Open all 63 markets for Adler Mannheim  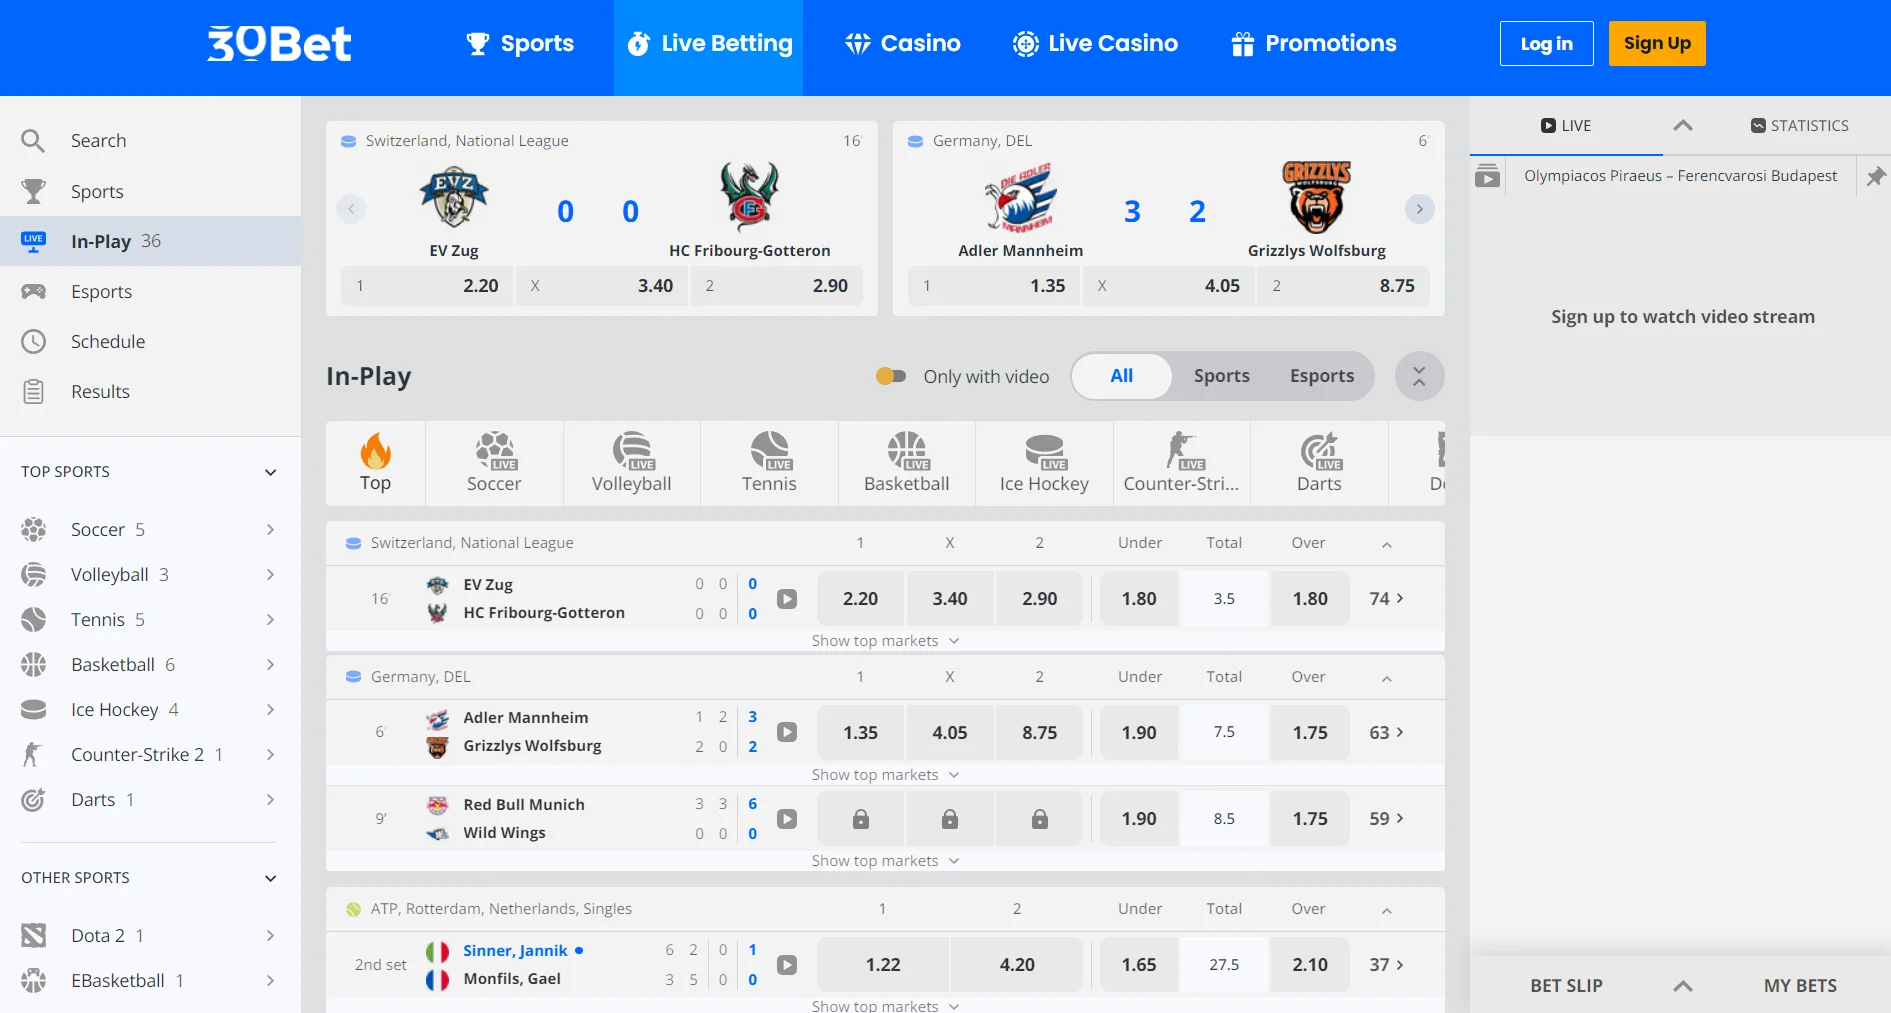point(1386,733)
